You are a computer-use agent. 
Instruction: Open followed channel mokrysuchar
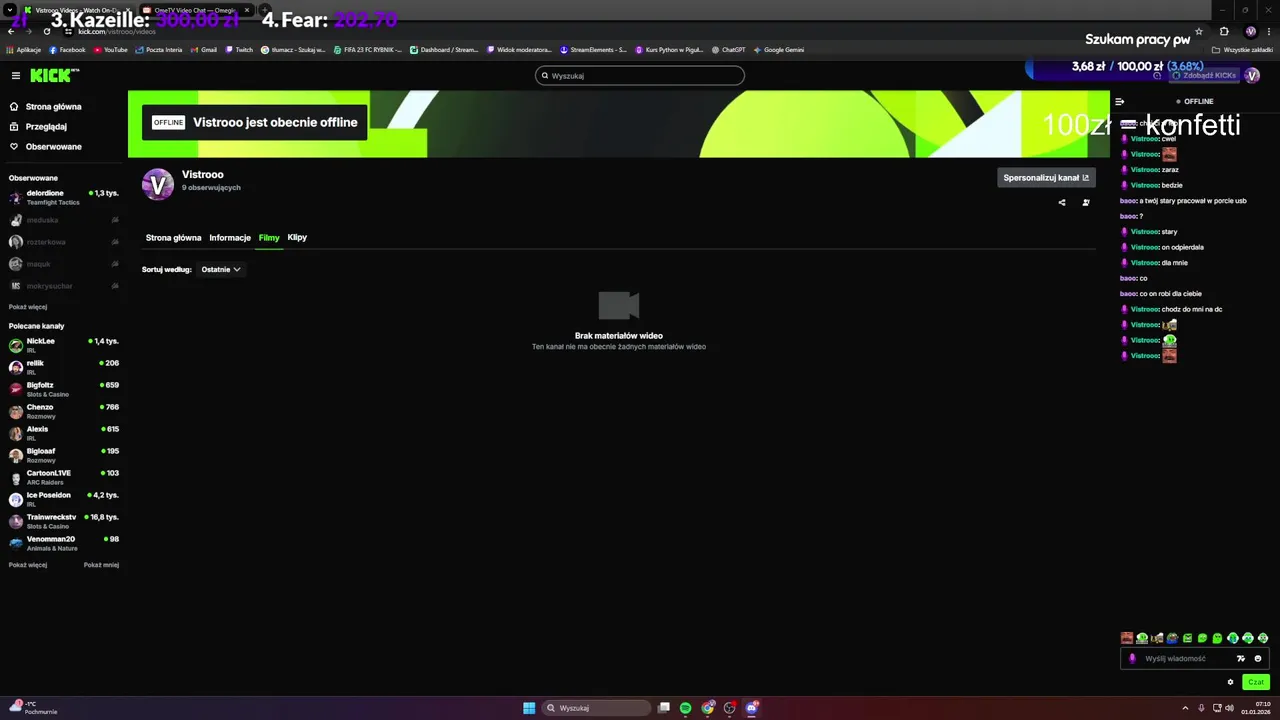64,286
